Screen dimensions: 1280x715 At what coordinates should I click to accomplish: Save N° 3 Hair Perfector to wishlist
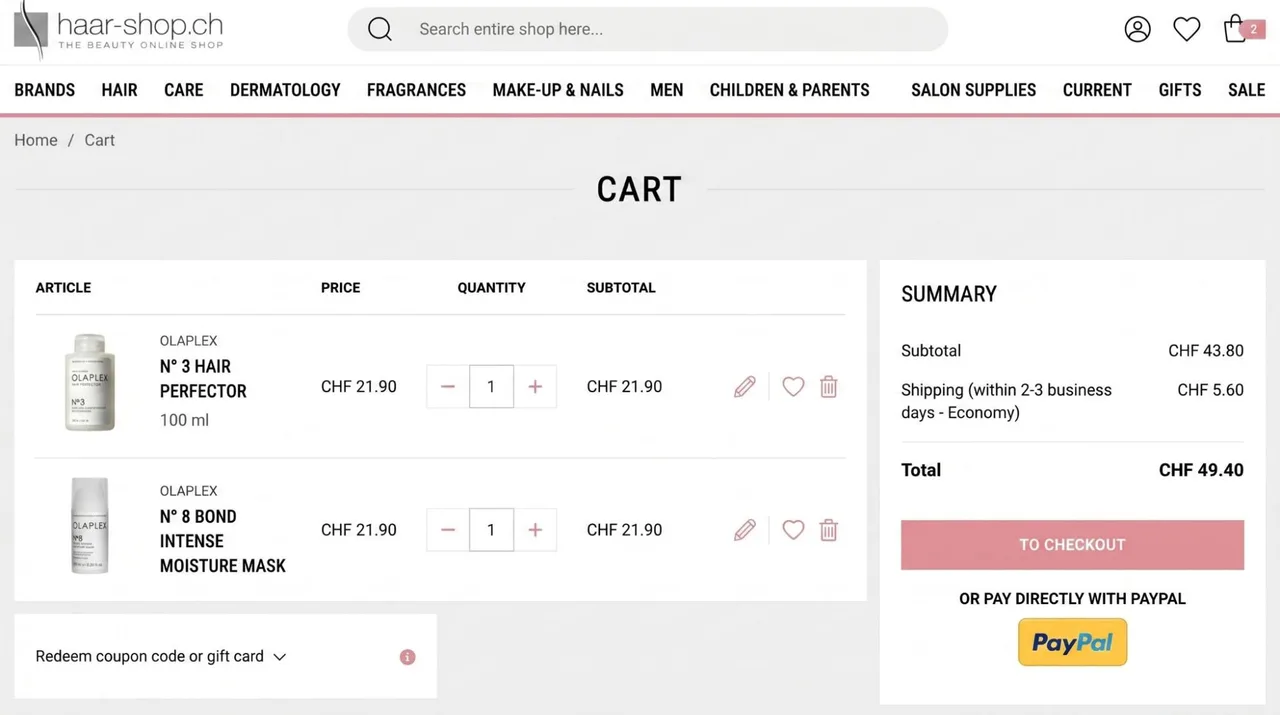(x=793, y=387)
